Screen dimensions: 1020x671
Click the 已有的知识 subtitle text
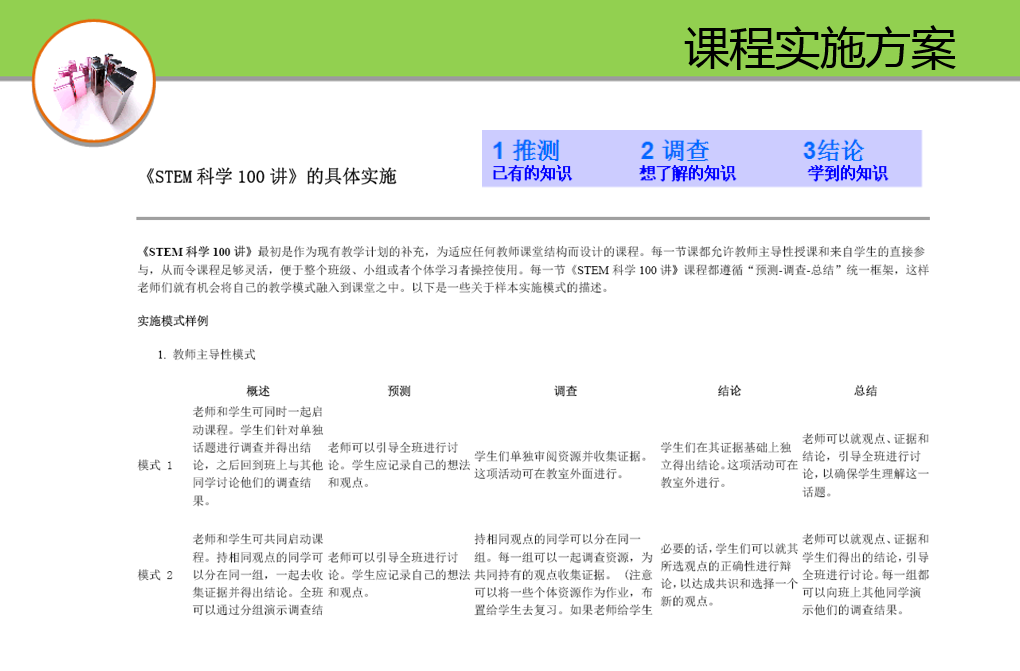532,174
